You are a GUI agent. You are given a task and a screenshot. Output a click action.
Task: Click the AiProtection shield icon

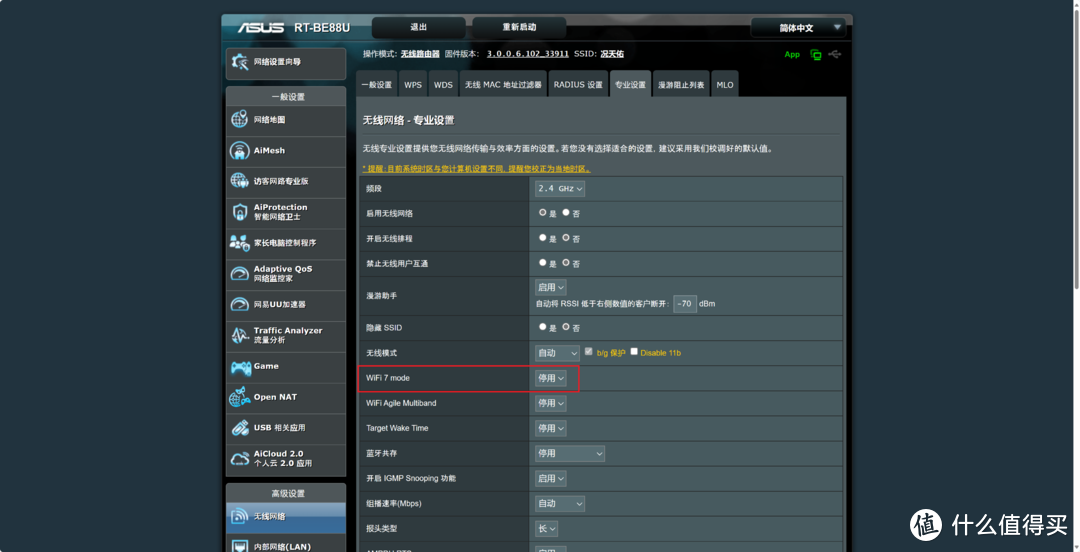coord(240,212)
